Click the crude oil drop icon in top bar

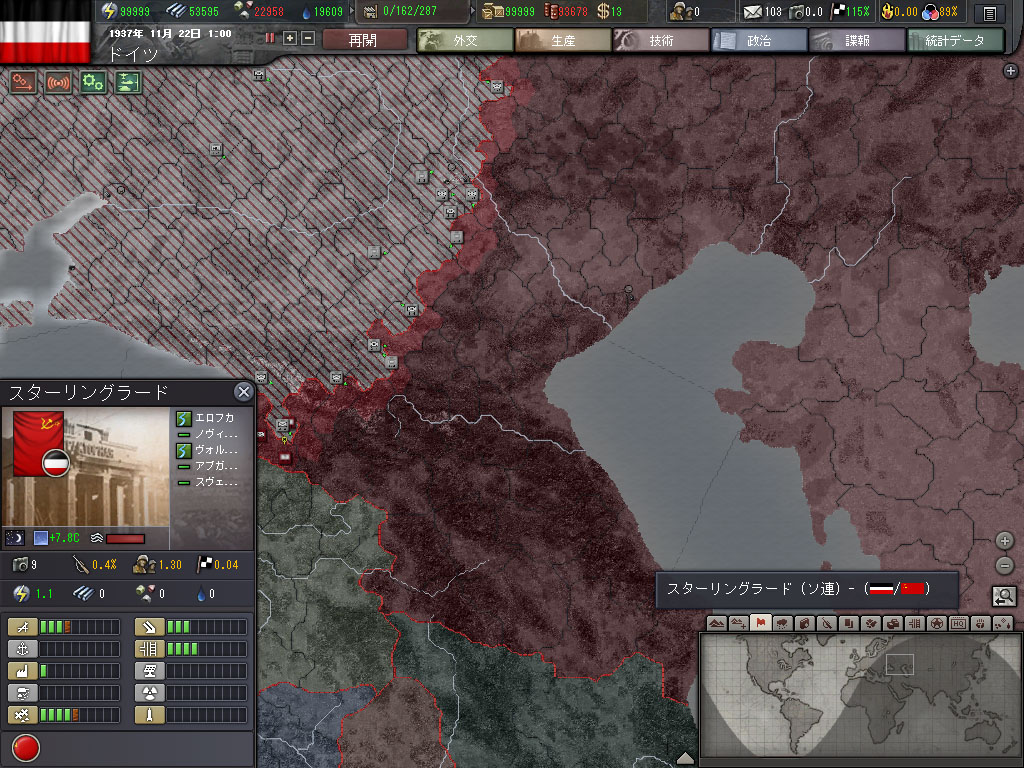click(307, 11)
